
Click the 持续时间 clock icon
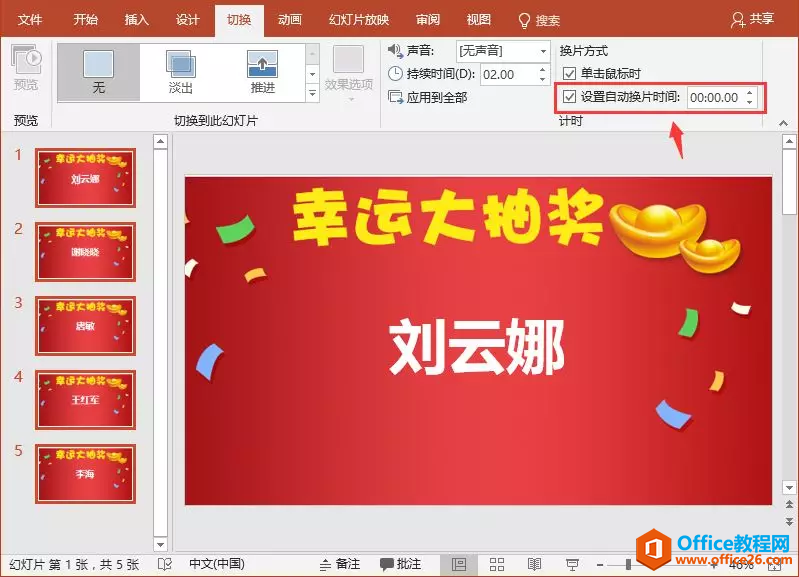pyautogui.click(x=395, y=74)
